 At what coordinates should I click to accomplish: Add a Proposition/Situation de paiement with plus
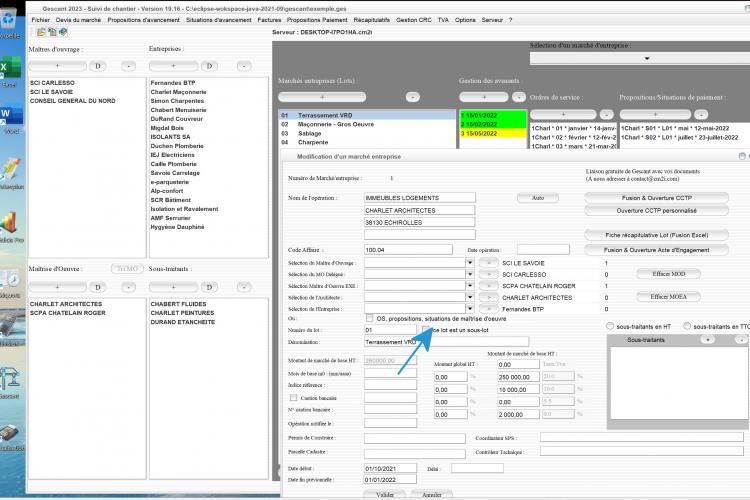pyautogui.click(x=655, y=115)
